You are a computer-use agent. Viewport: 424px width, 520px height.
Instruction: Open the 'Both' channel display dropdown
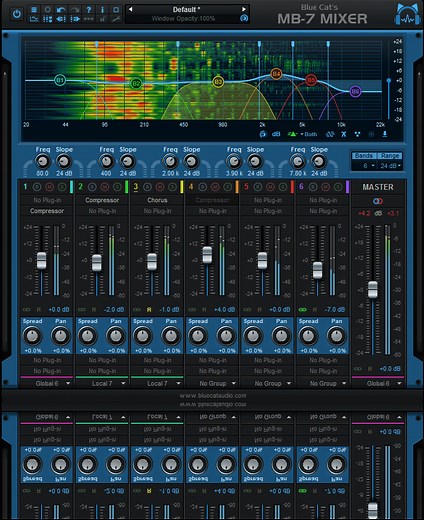coord(309,134)
